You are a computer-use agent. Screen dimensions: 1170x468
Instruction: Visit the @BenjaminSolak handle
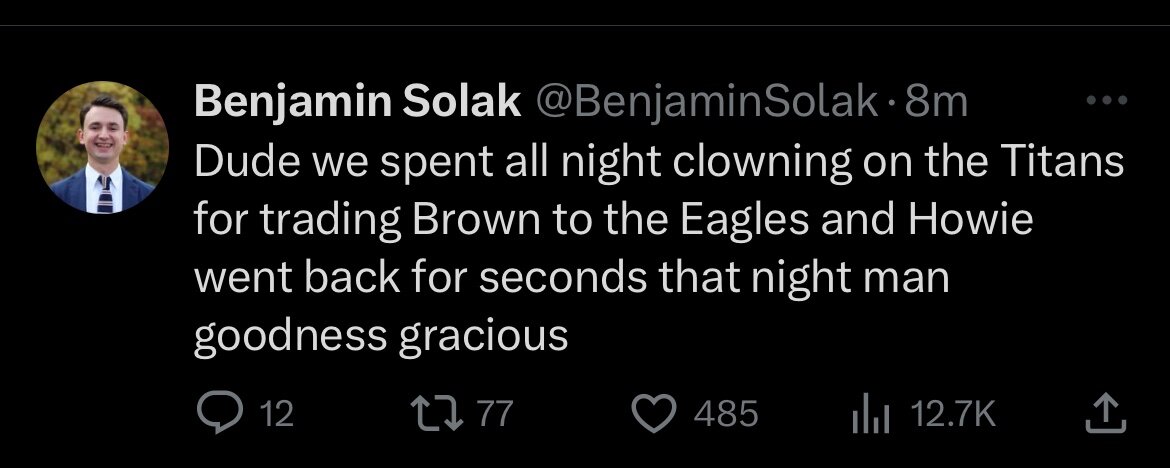click(x=708, y=102)
